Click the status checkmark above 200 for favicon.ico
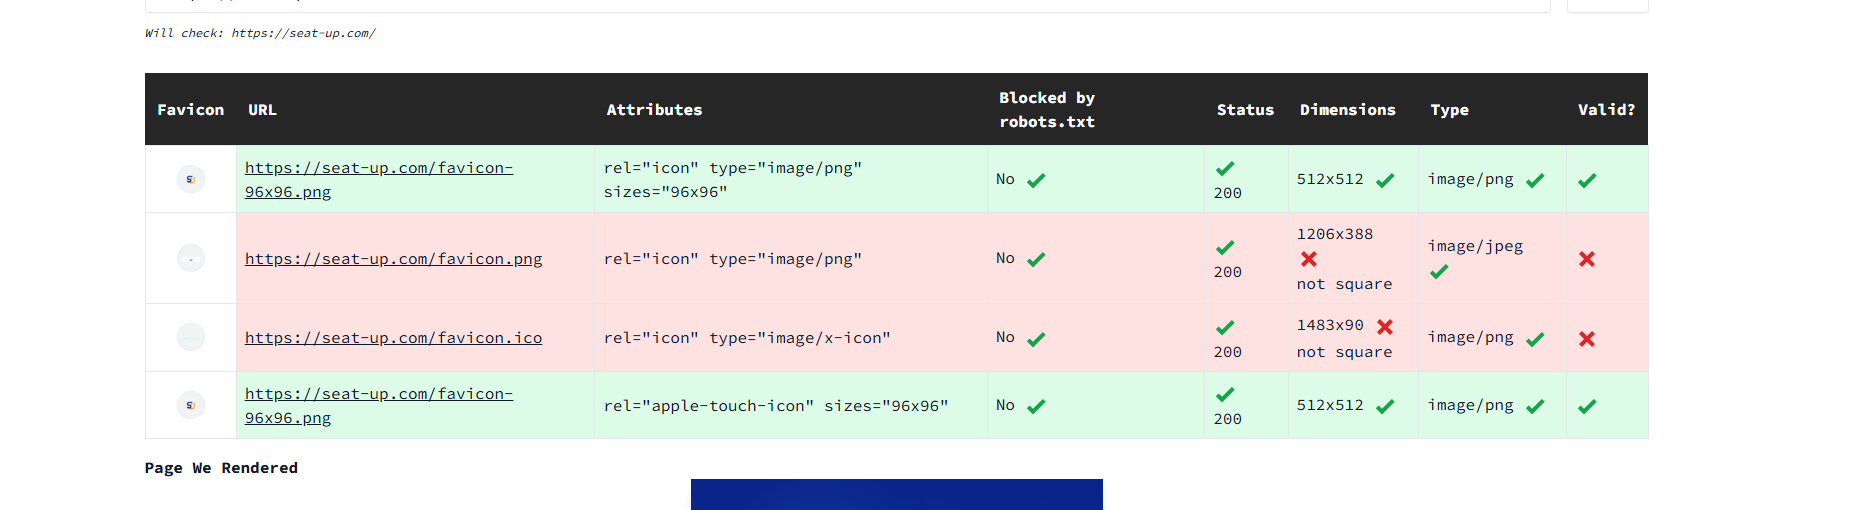 coord(1225,327)
